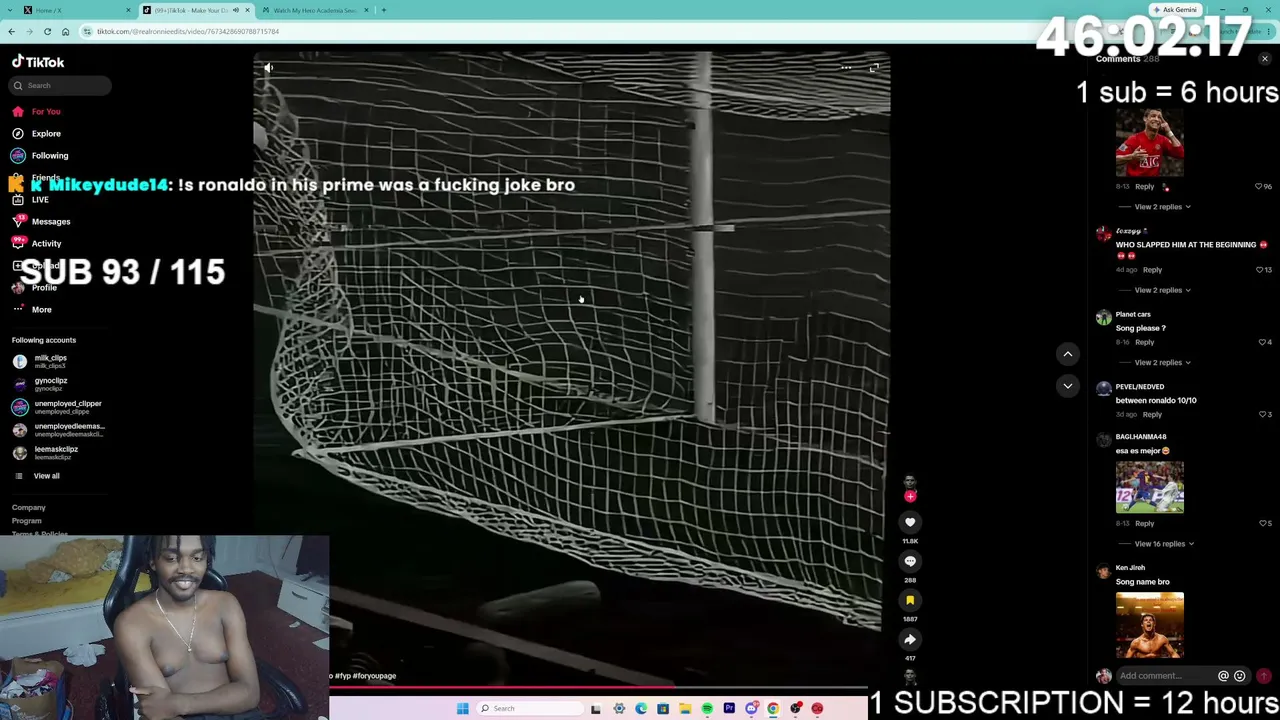Open the unemployedleemas account
The image size is (1280, 720).
coord(59,430)
